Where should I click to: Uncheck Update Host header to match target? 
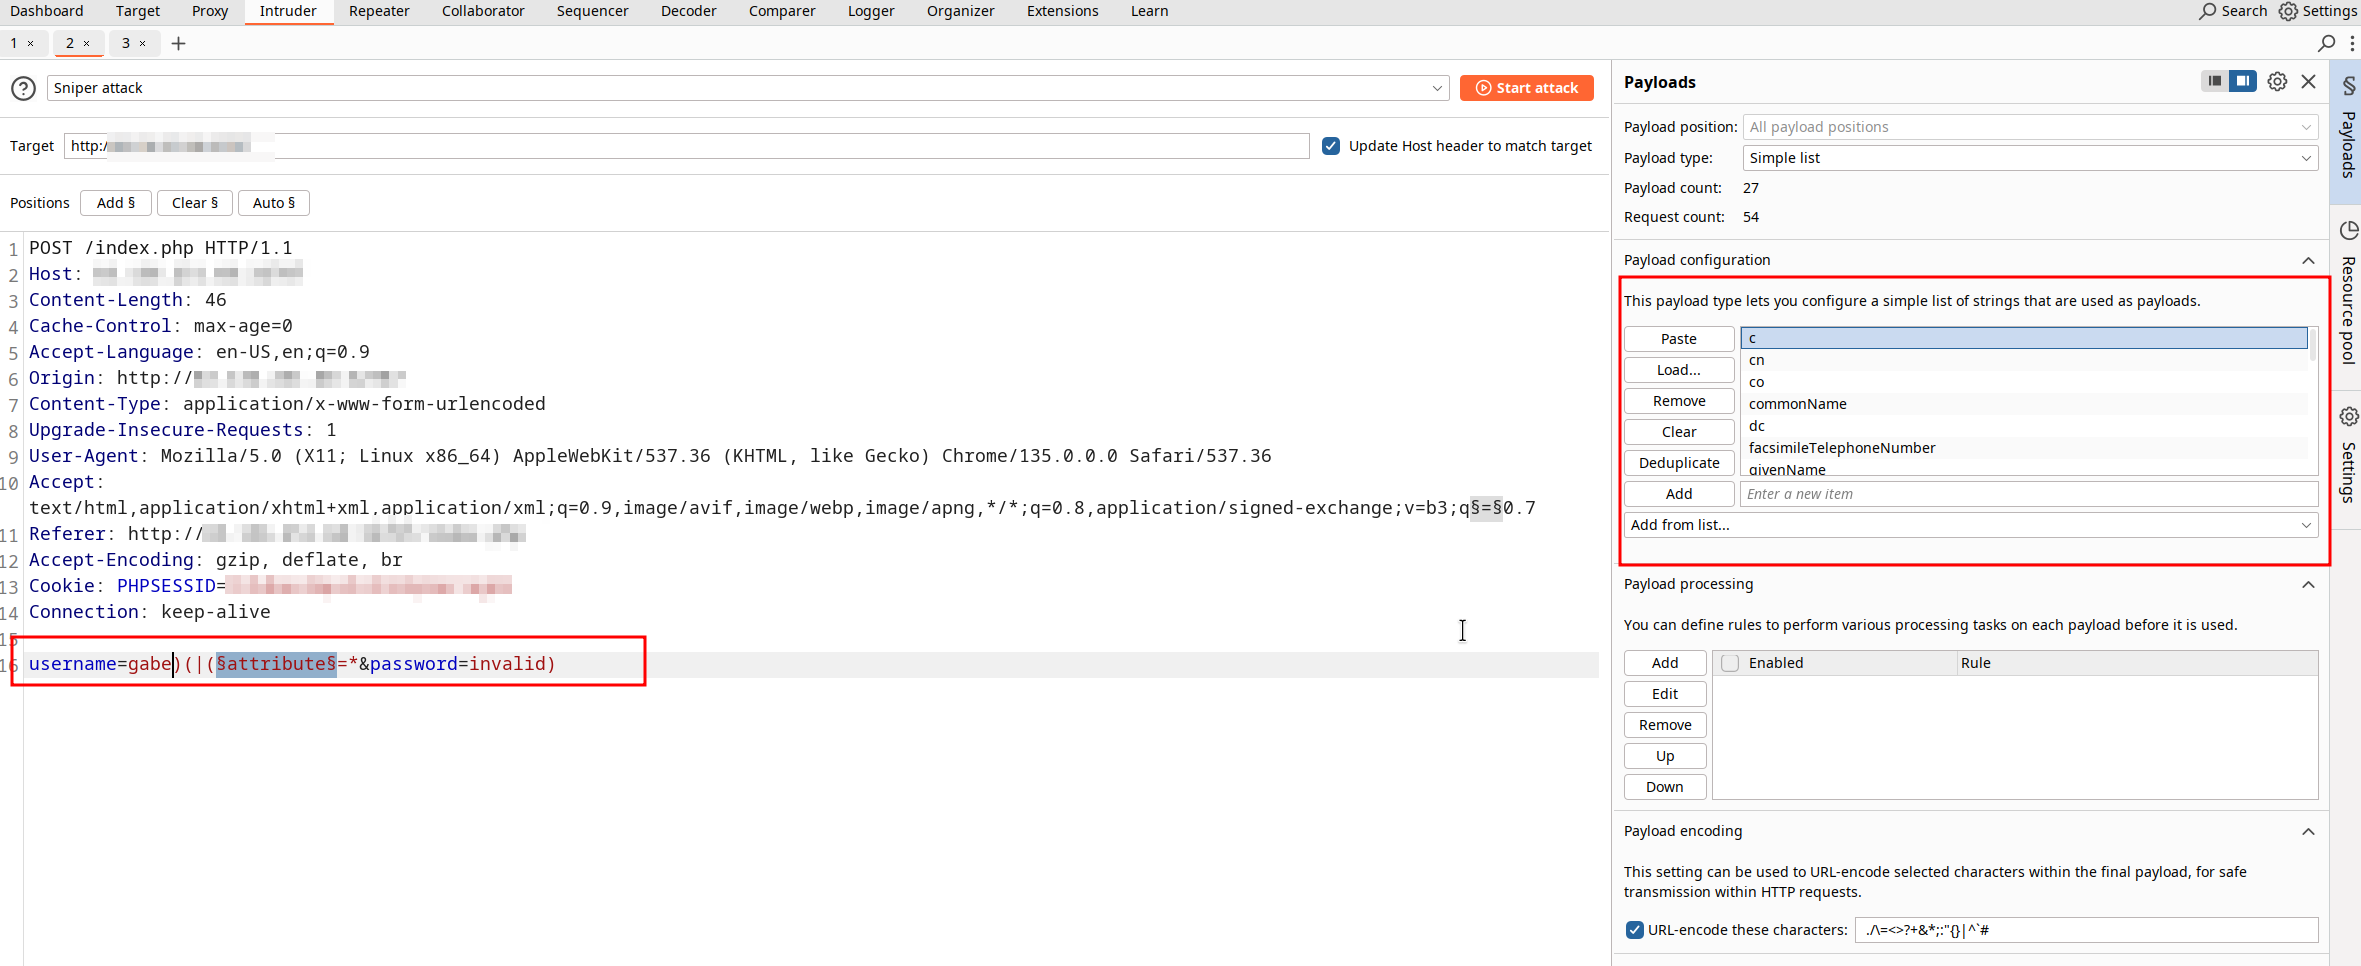tap(1330, 145)
